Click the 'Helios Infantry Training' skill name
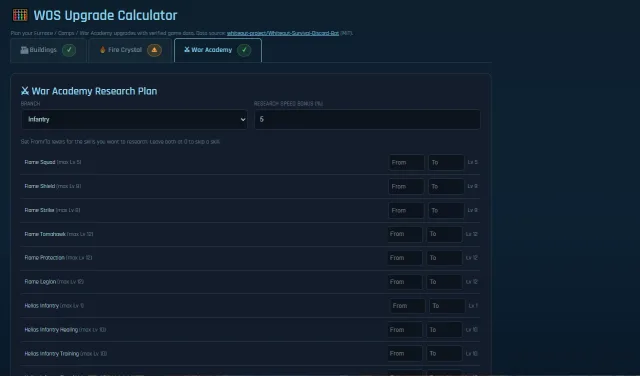This screenshot has height=376, width=640. pos(52,354)
